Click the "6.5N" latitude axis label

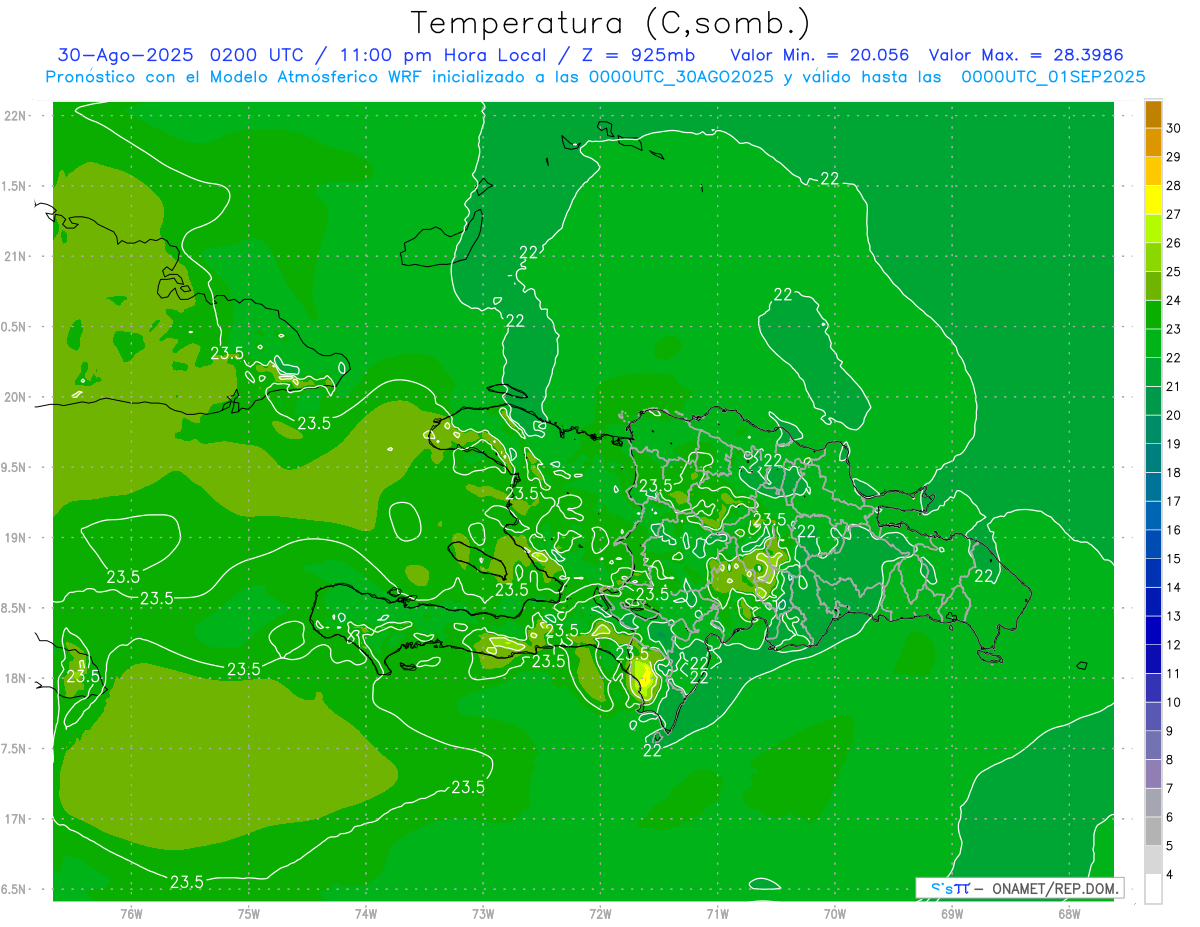point(14,890)
